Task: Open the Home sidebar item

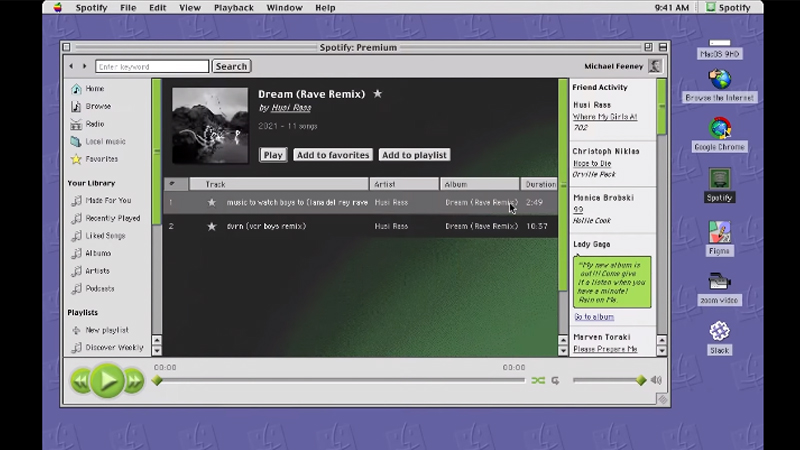Action: click(x=88, y=89)
